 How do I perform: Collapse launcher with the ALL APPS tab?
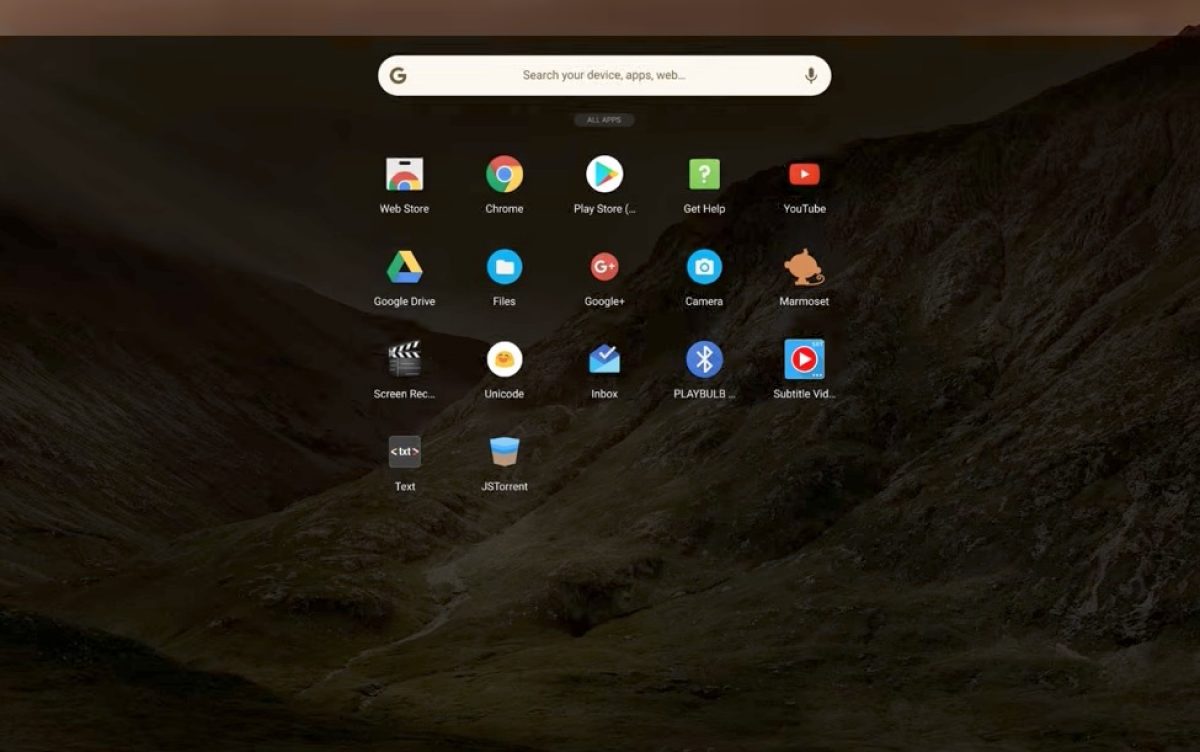click(603, 119)
